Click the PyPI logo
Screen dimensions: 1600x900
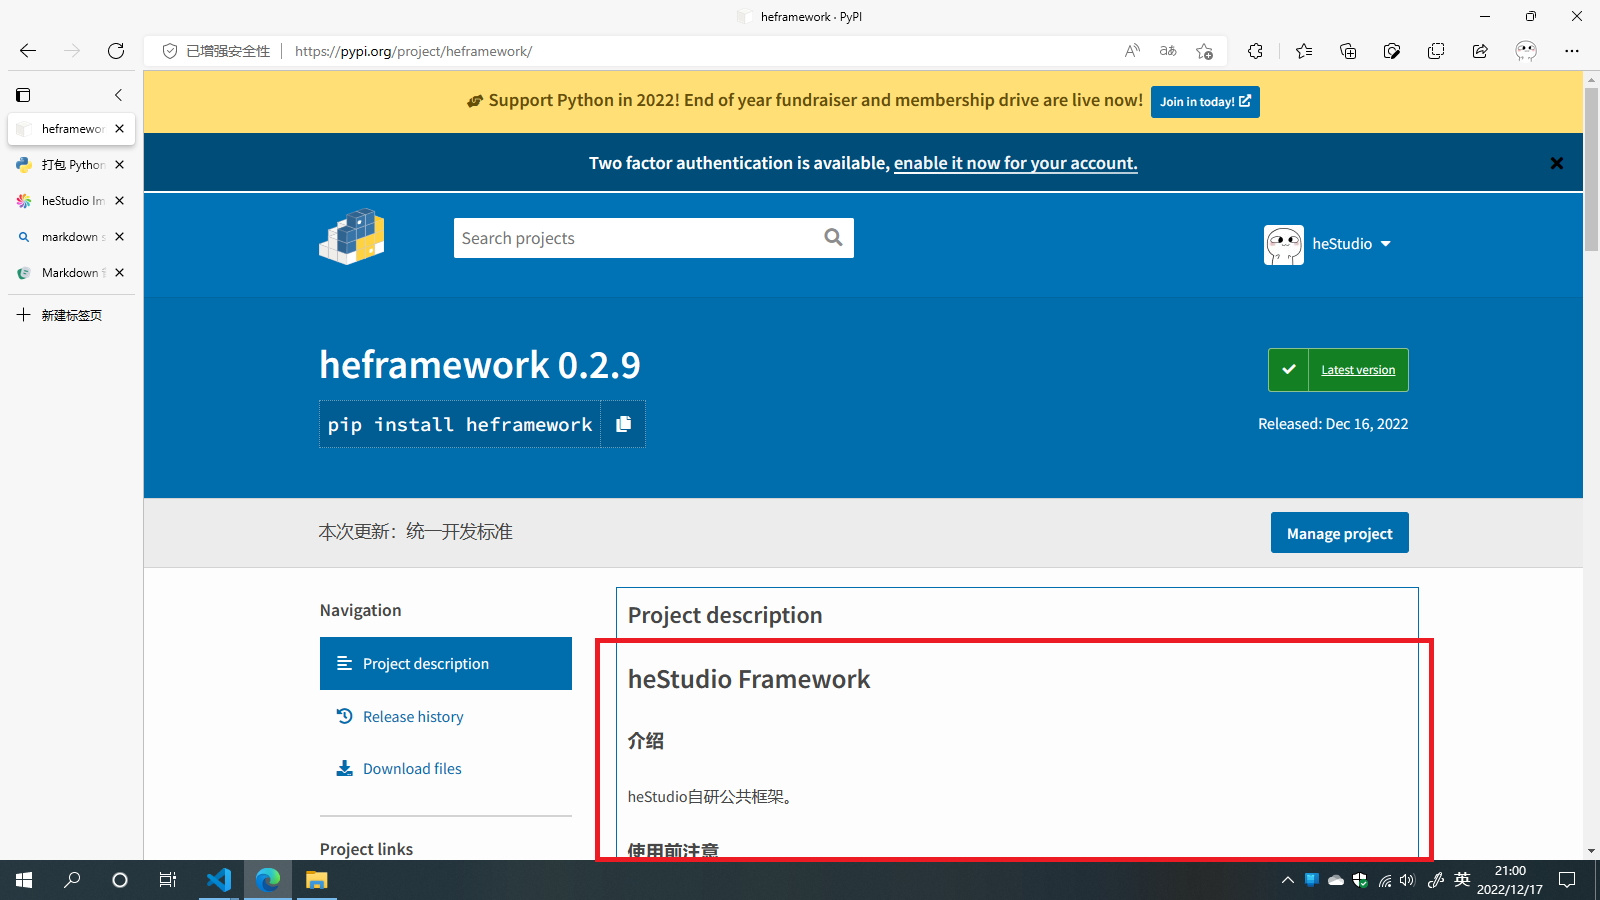[x=352, y=237]
